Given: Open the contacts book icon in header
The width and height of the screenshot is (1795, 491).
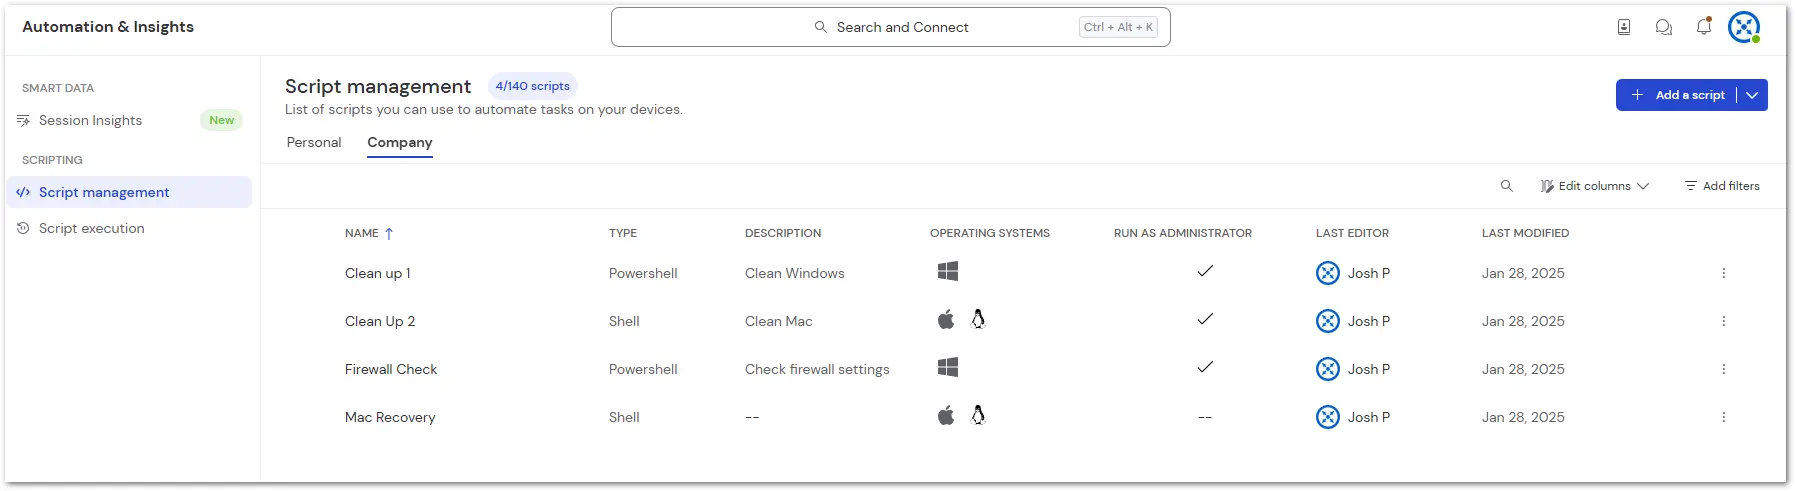Looking at the screenshot, I should click(1624, 27).
